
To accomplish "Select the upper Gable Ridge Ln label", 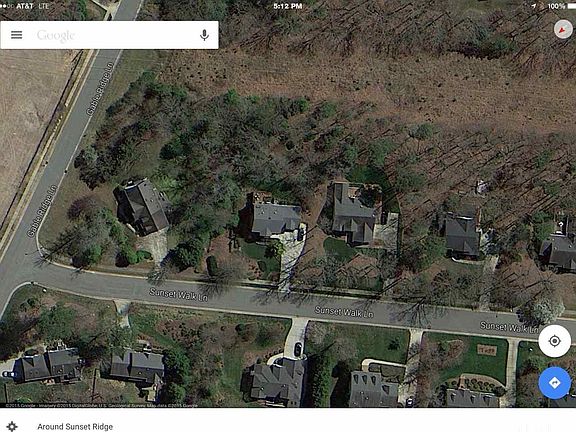I will (100, 89).
